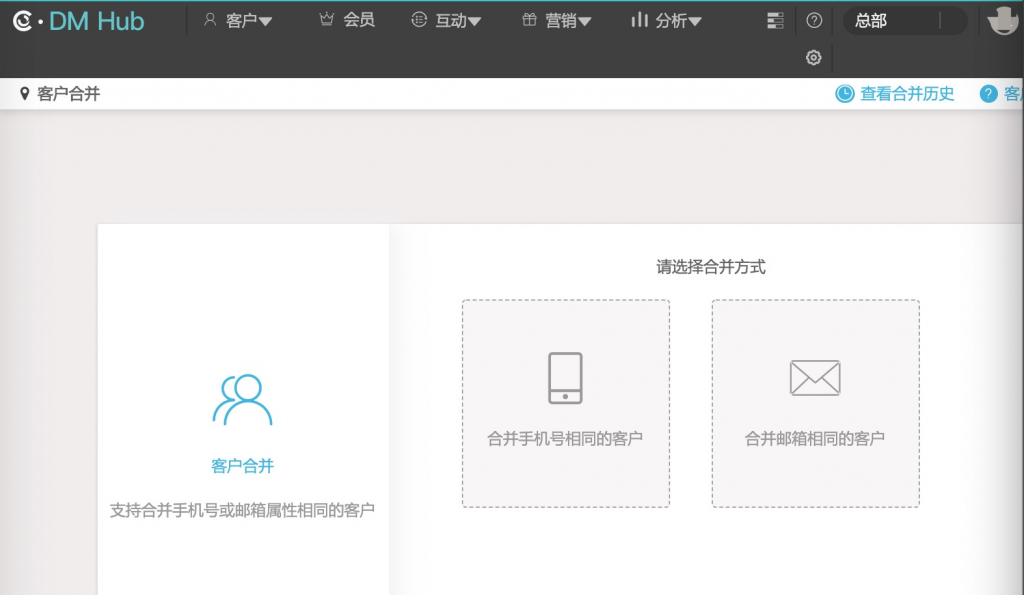Screen dimensions: 1024x595
Task: Choose 合并邮箱相同的客户 merge option
Action: click(815, 403)
